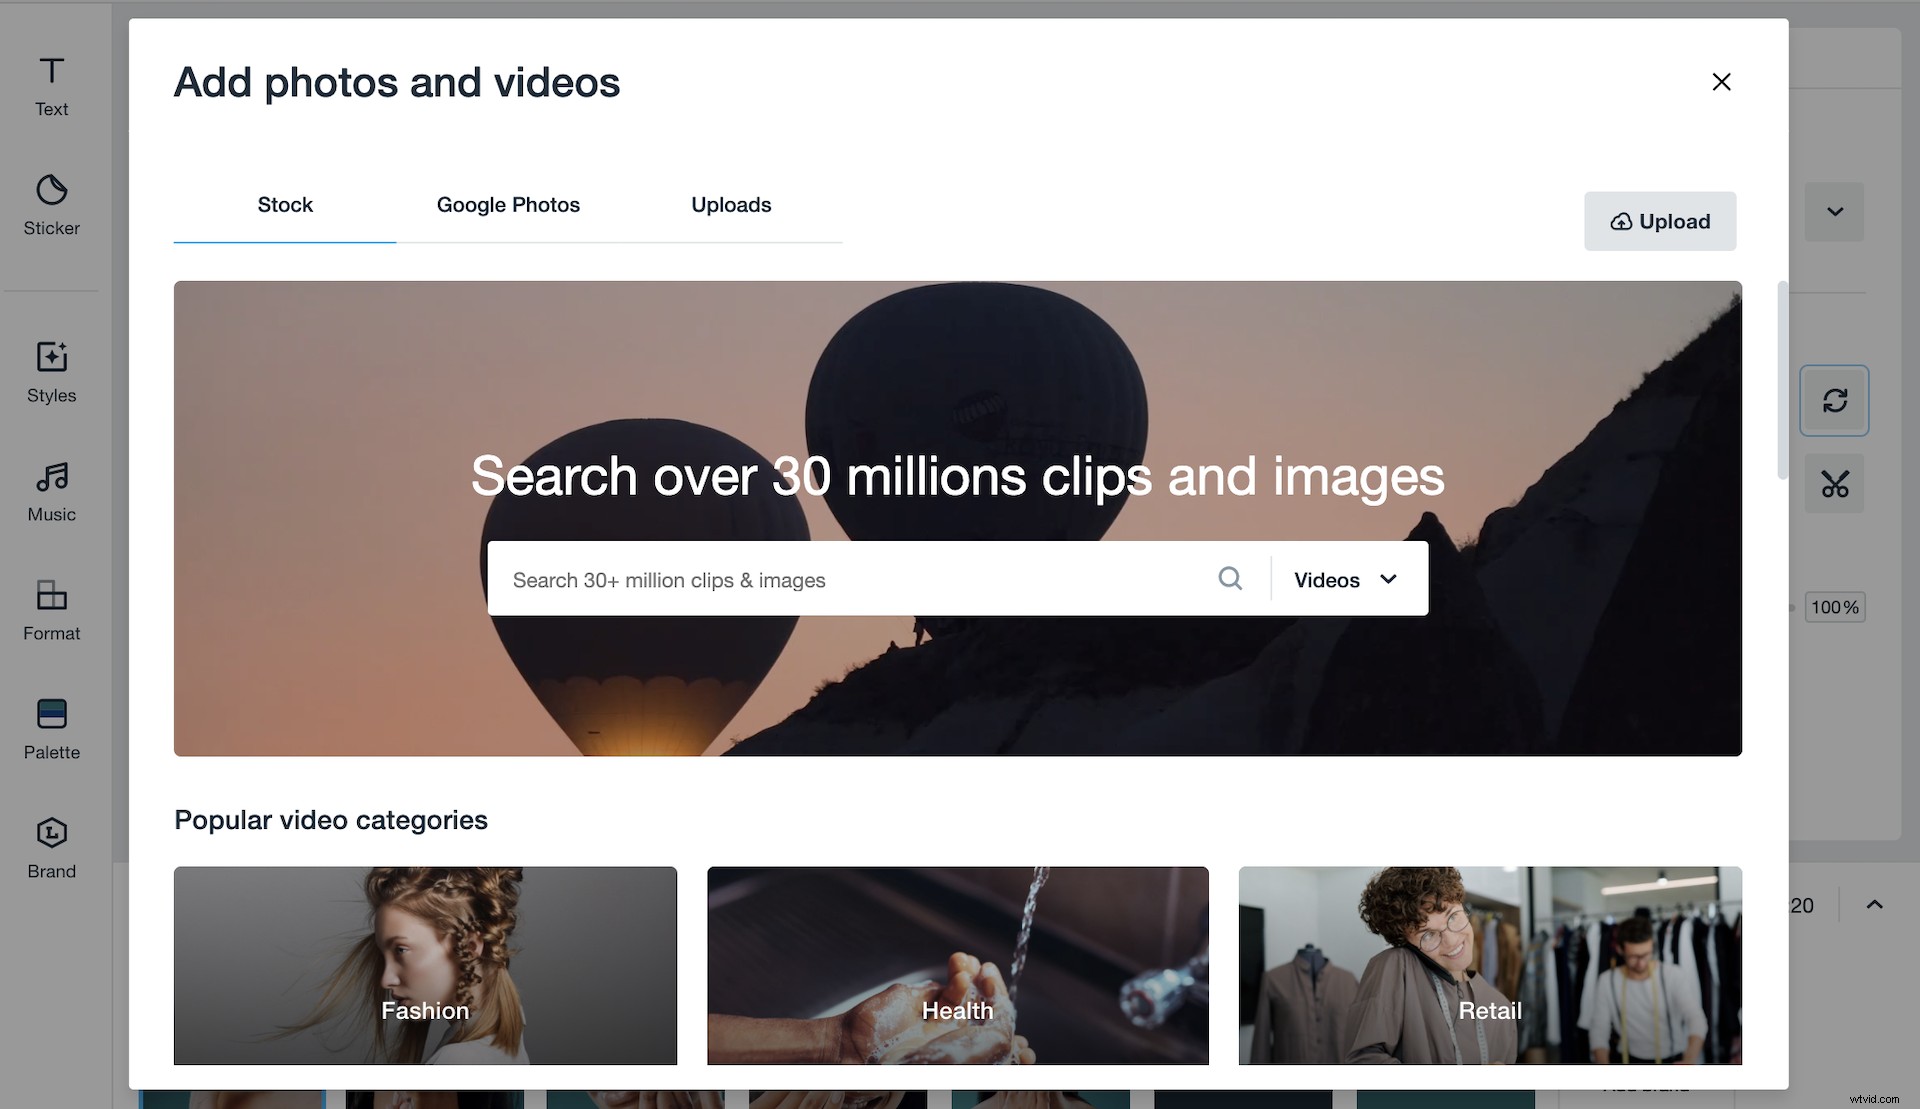Click inside the clip search field
This screenshot has width=1920, height=1109.
850,579
